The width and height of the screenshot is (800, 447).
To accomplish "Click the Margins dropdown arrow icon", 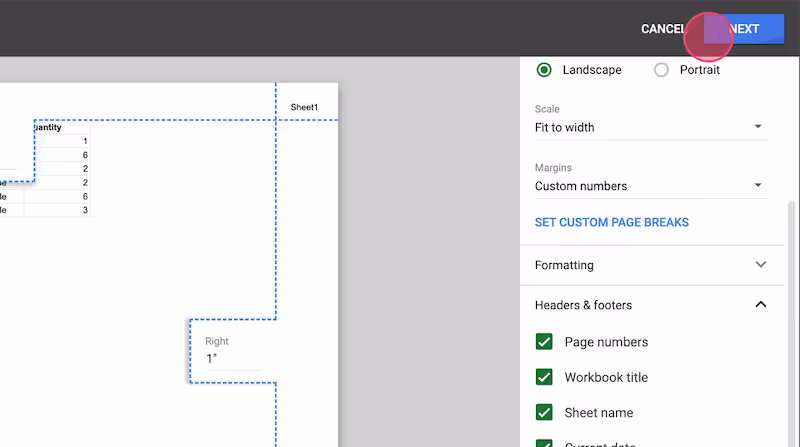I will 758,185.
